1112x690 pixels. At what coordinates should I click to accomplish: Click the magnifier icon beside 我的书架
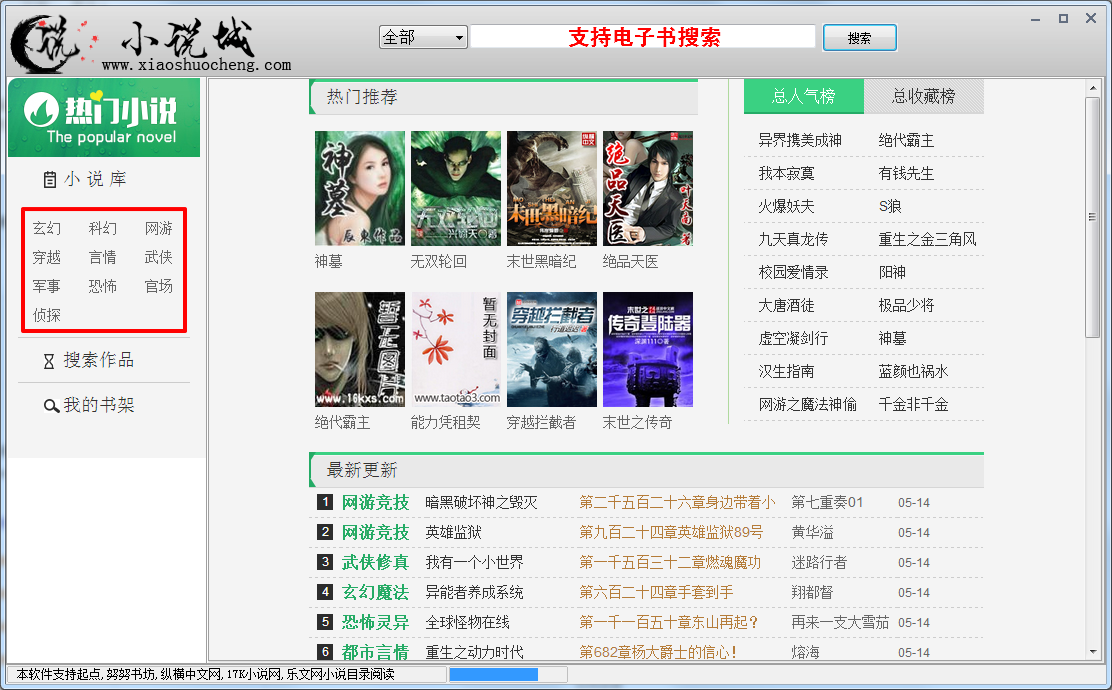click(x=50, y=406)
